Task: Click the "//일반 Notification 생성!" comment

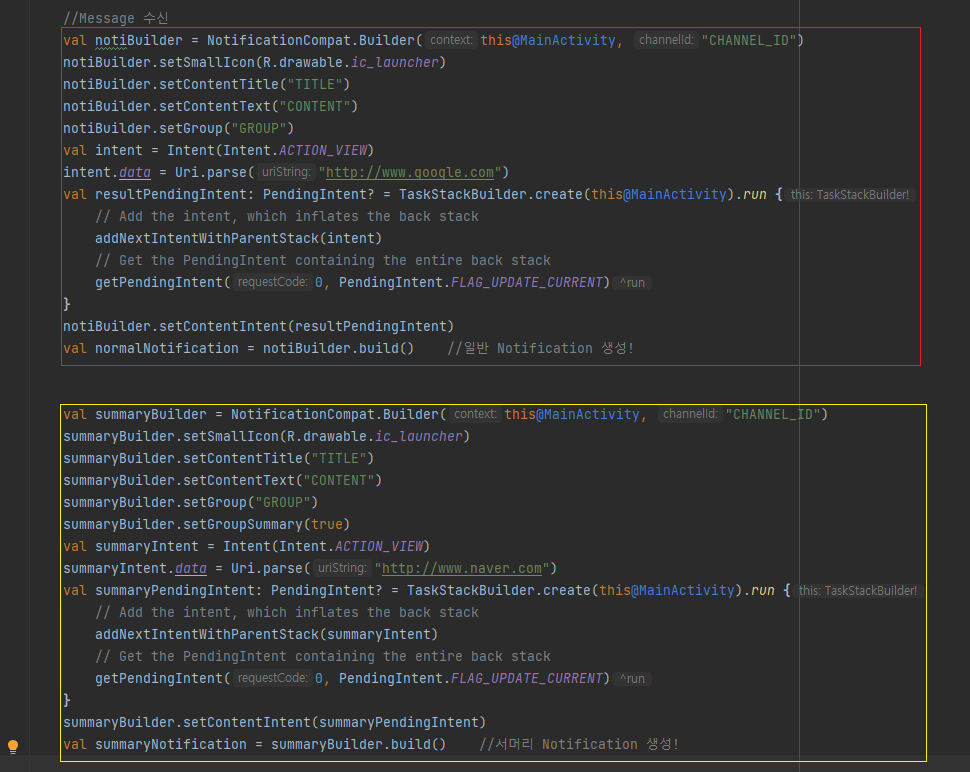Action: tap(541, 349)
